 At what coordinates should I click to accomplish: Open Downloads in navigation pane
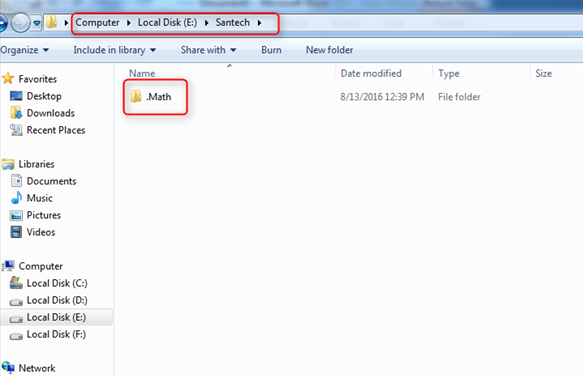[x=51, y=113]
